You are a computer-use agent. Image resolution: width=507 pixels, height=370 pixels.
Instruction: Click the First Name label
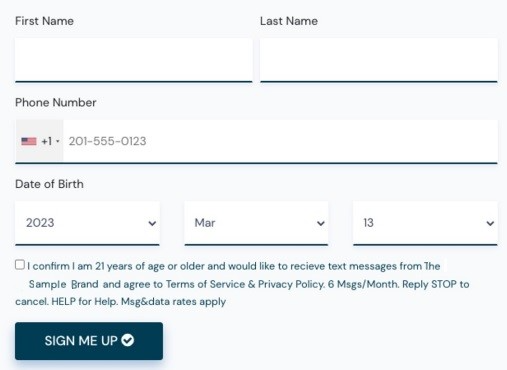point(44,21)
